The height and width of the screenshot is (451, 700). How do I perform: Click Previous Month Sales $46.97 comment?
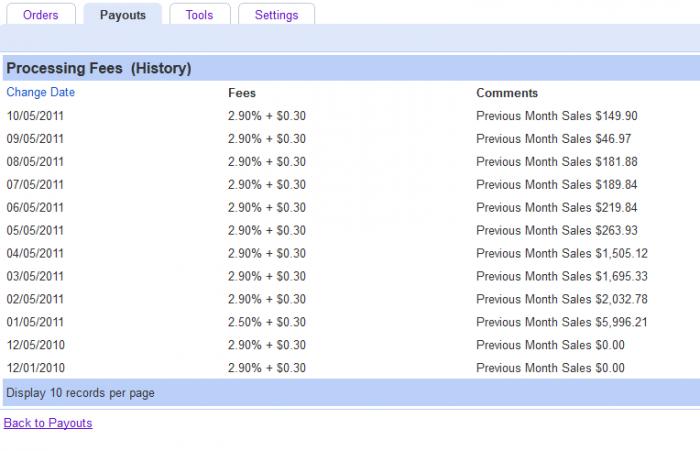click(x=554, y=138)
